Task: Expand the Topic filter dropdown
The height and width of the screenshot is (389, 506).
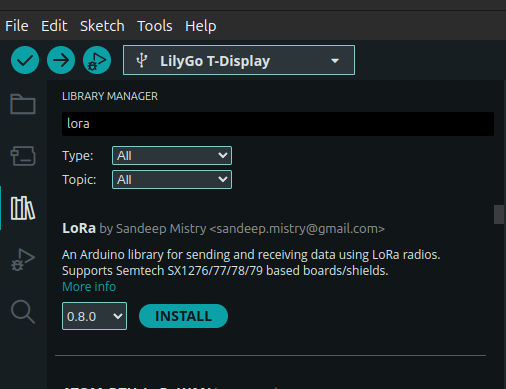Action: [x=172, y=180]
